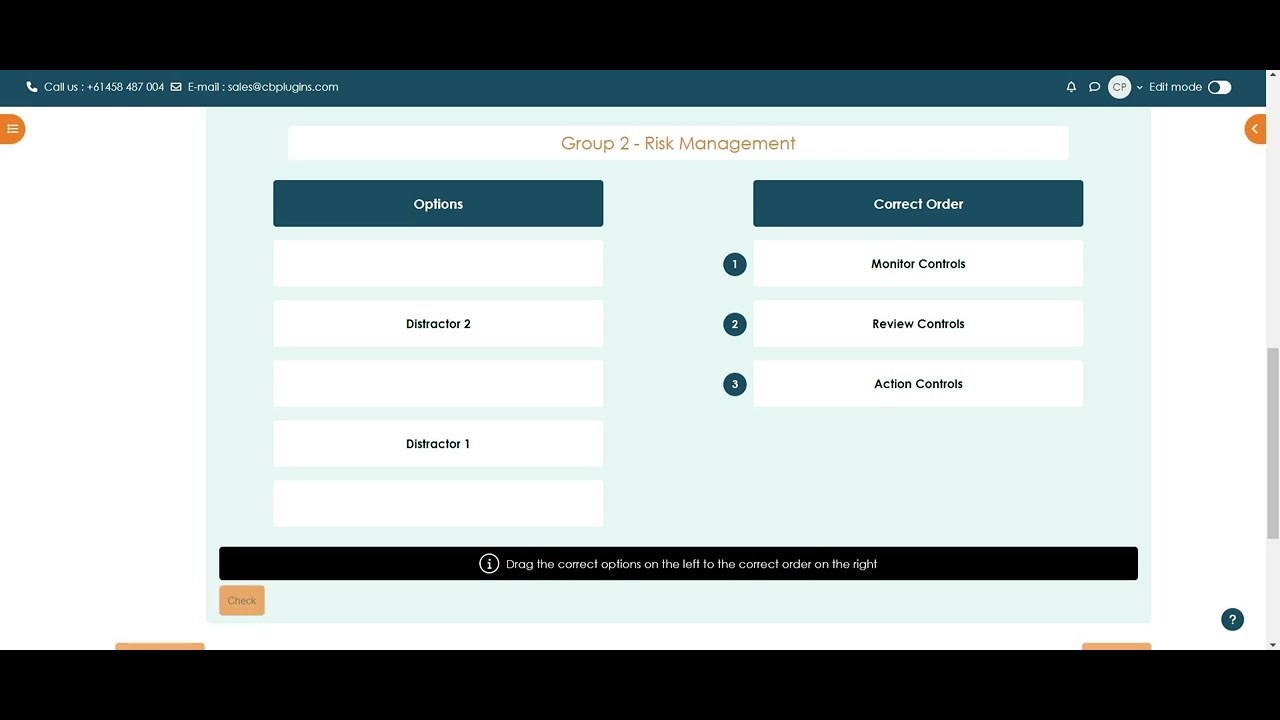Click the Check button
Screen dimensions: 1280x720
pos(242,600)
